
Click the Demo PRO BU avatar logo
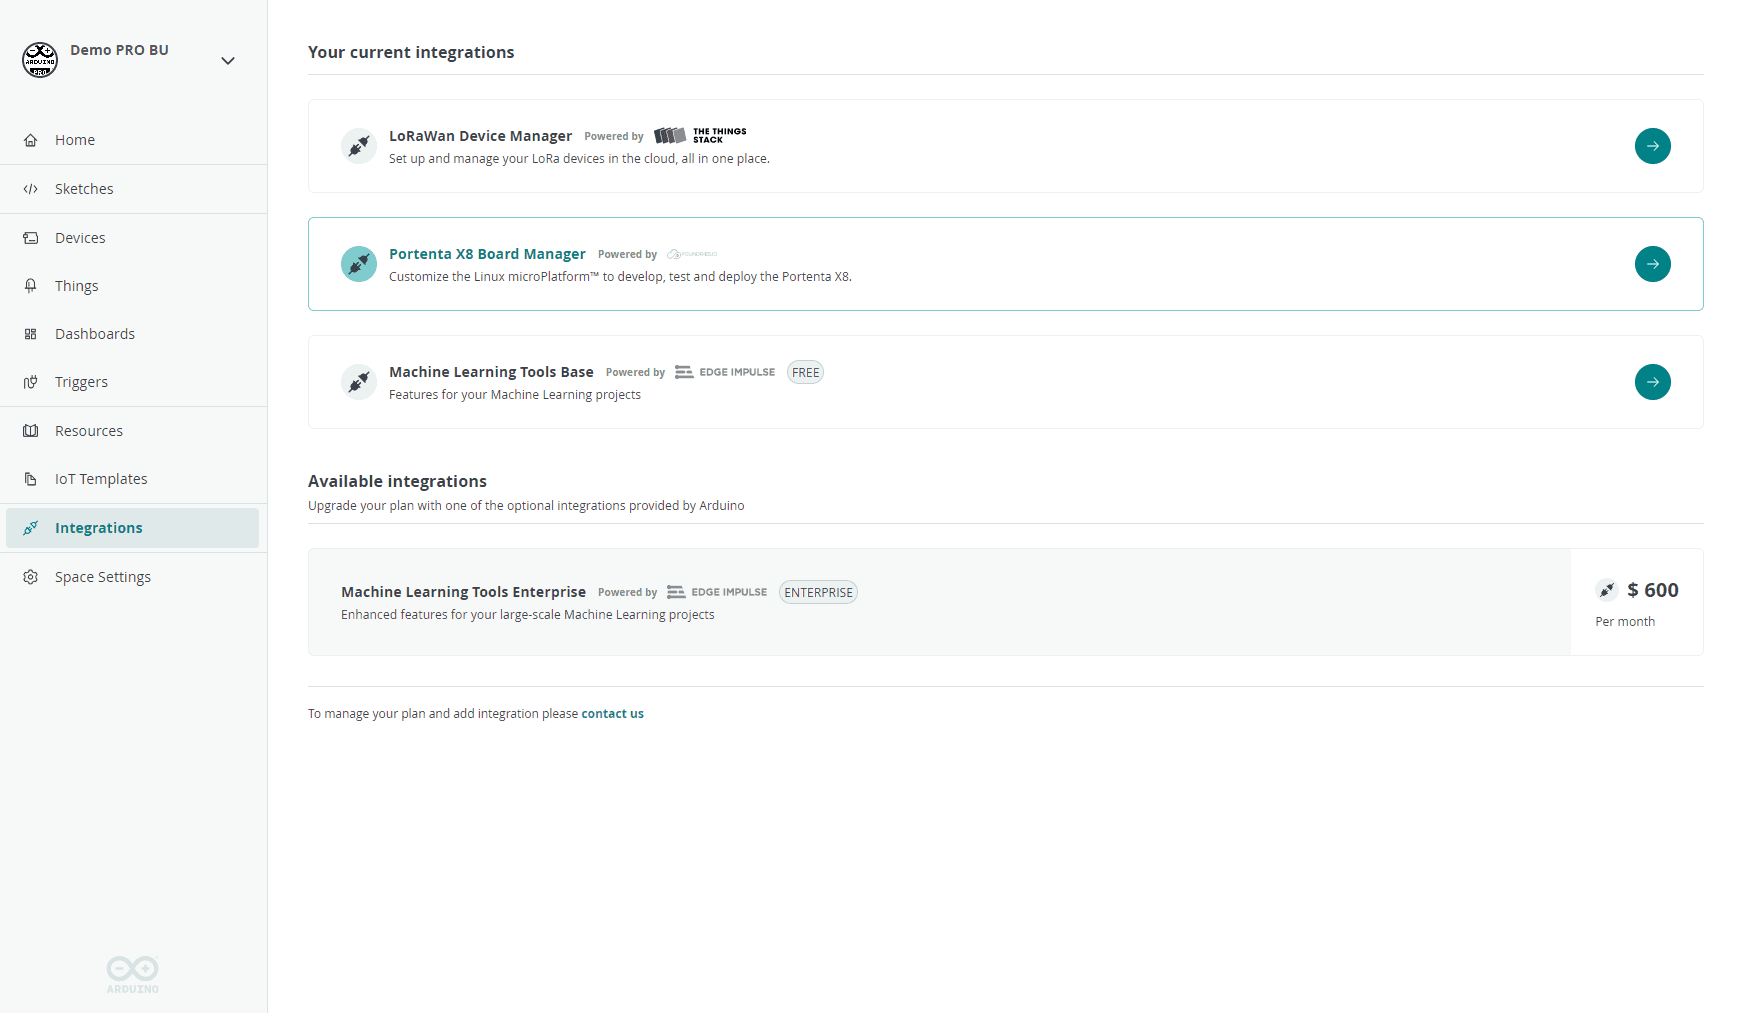coord(40,60)
